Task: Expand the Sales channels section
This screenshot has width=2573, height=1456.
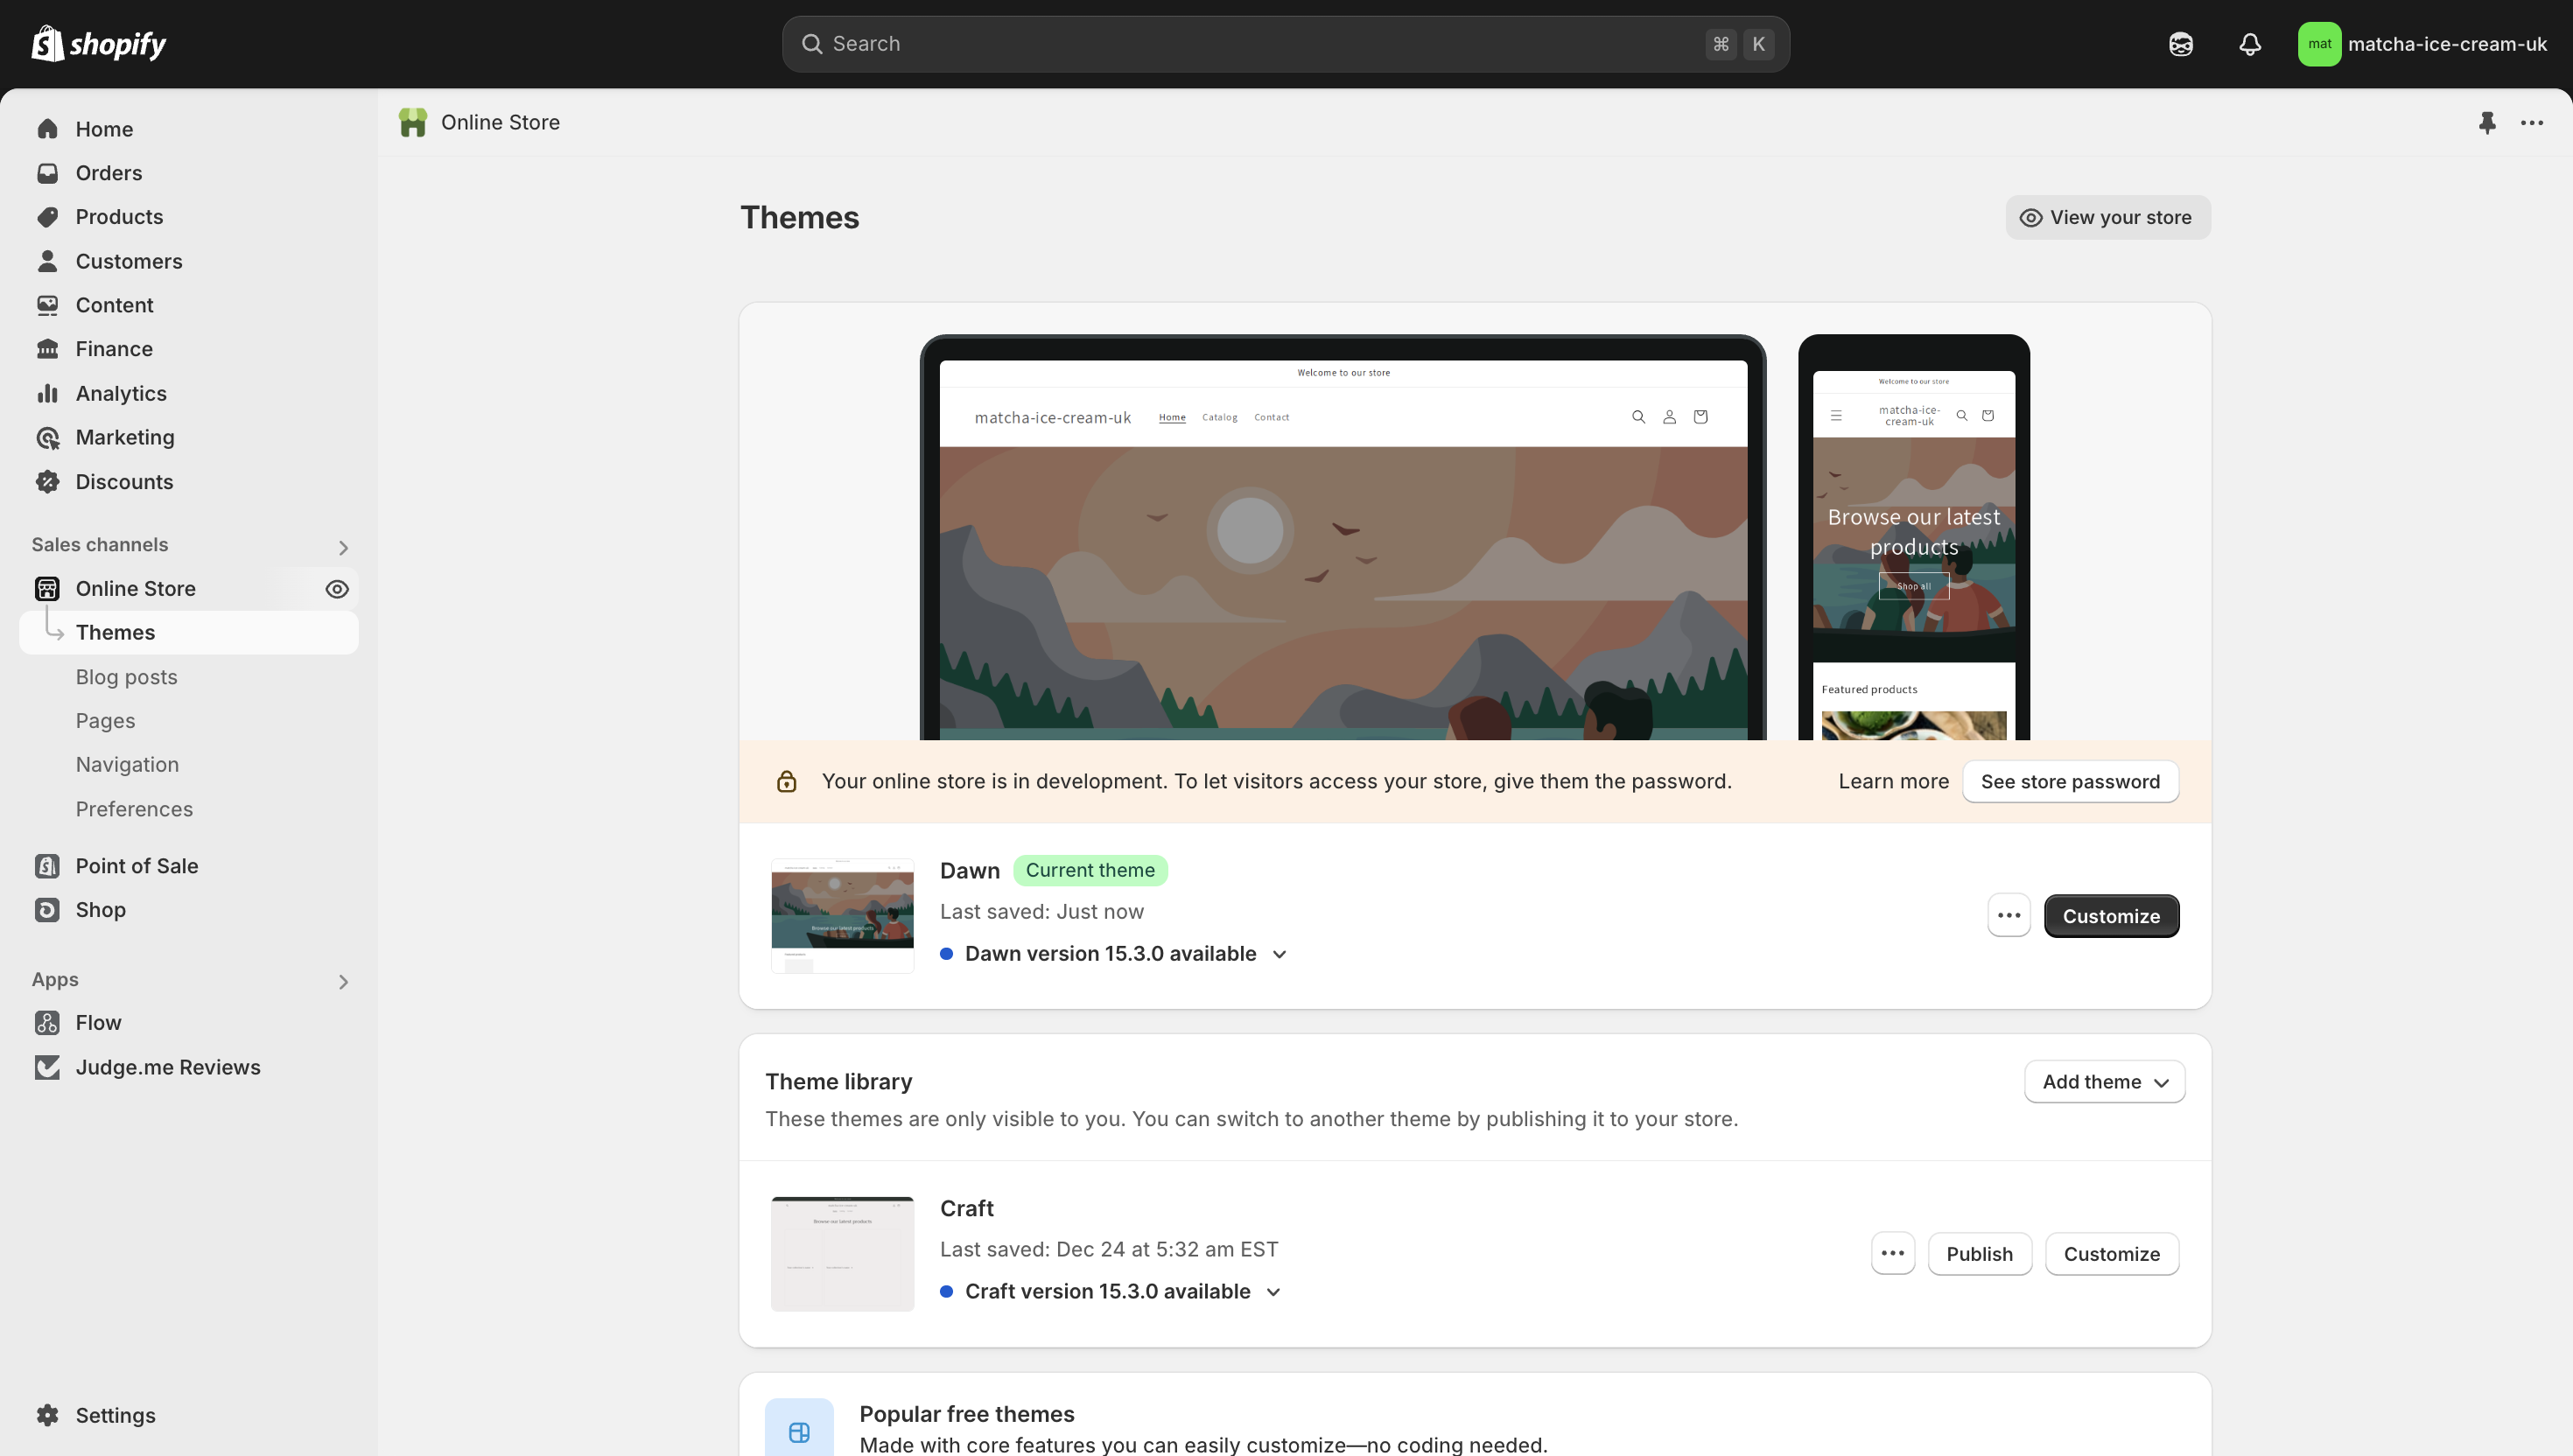Action: pyautogui.click(x=343, y=547)
